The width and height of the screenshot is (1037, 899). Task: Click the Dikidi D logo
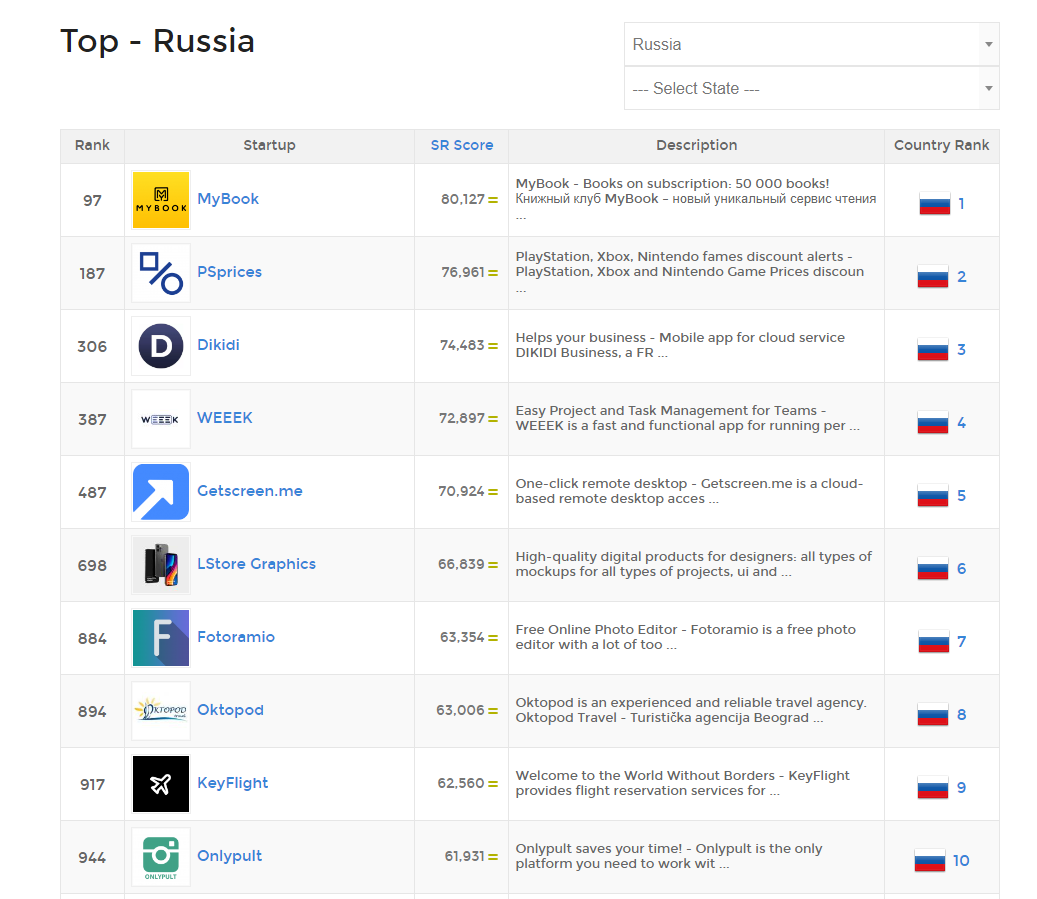coord(161,346)
